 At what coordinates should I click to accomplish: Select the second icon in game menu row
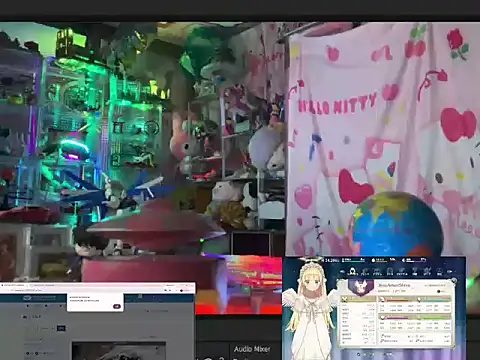365,272
